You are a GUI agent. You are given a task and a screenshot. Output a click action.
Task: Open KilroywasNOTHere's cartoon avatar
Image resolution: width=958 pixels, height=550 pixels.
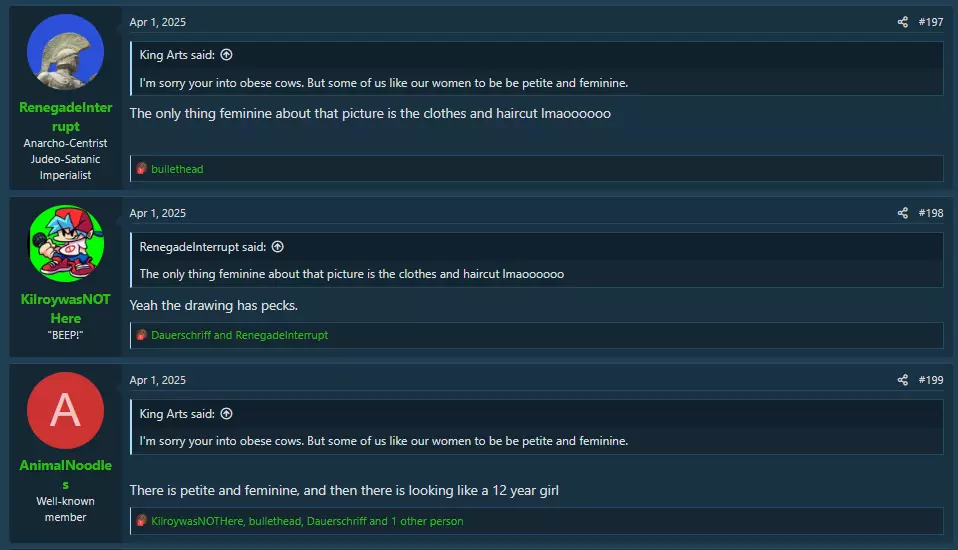point(65,243)
